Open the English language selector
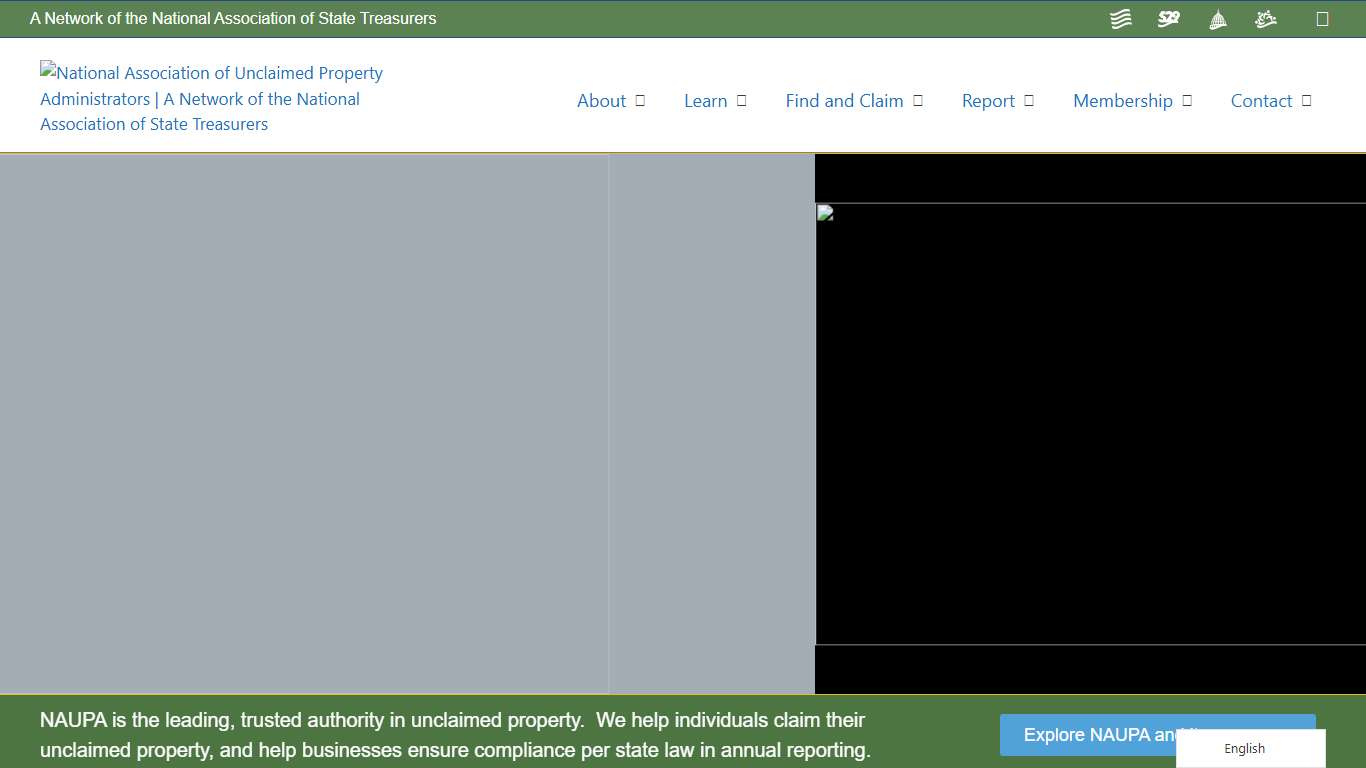Screen dimensions: 1366x768 [1244, 748]
